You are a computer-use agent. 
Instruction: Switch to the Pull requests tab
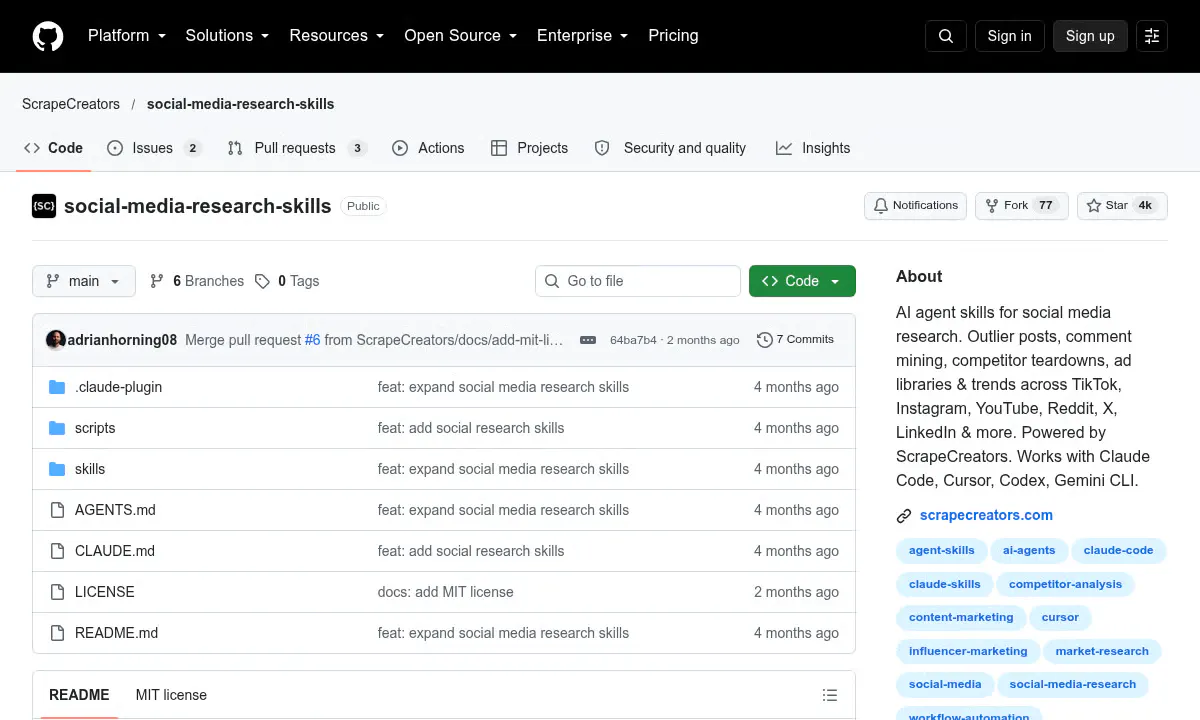pyautogui.click(x=296, y=148)
